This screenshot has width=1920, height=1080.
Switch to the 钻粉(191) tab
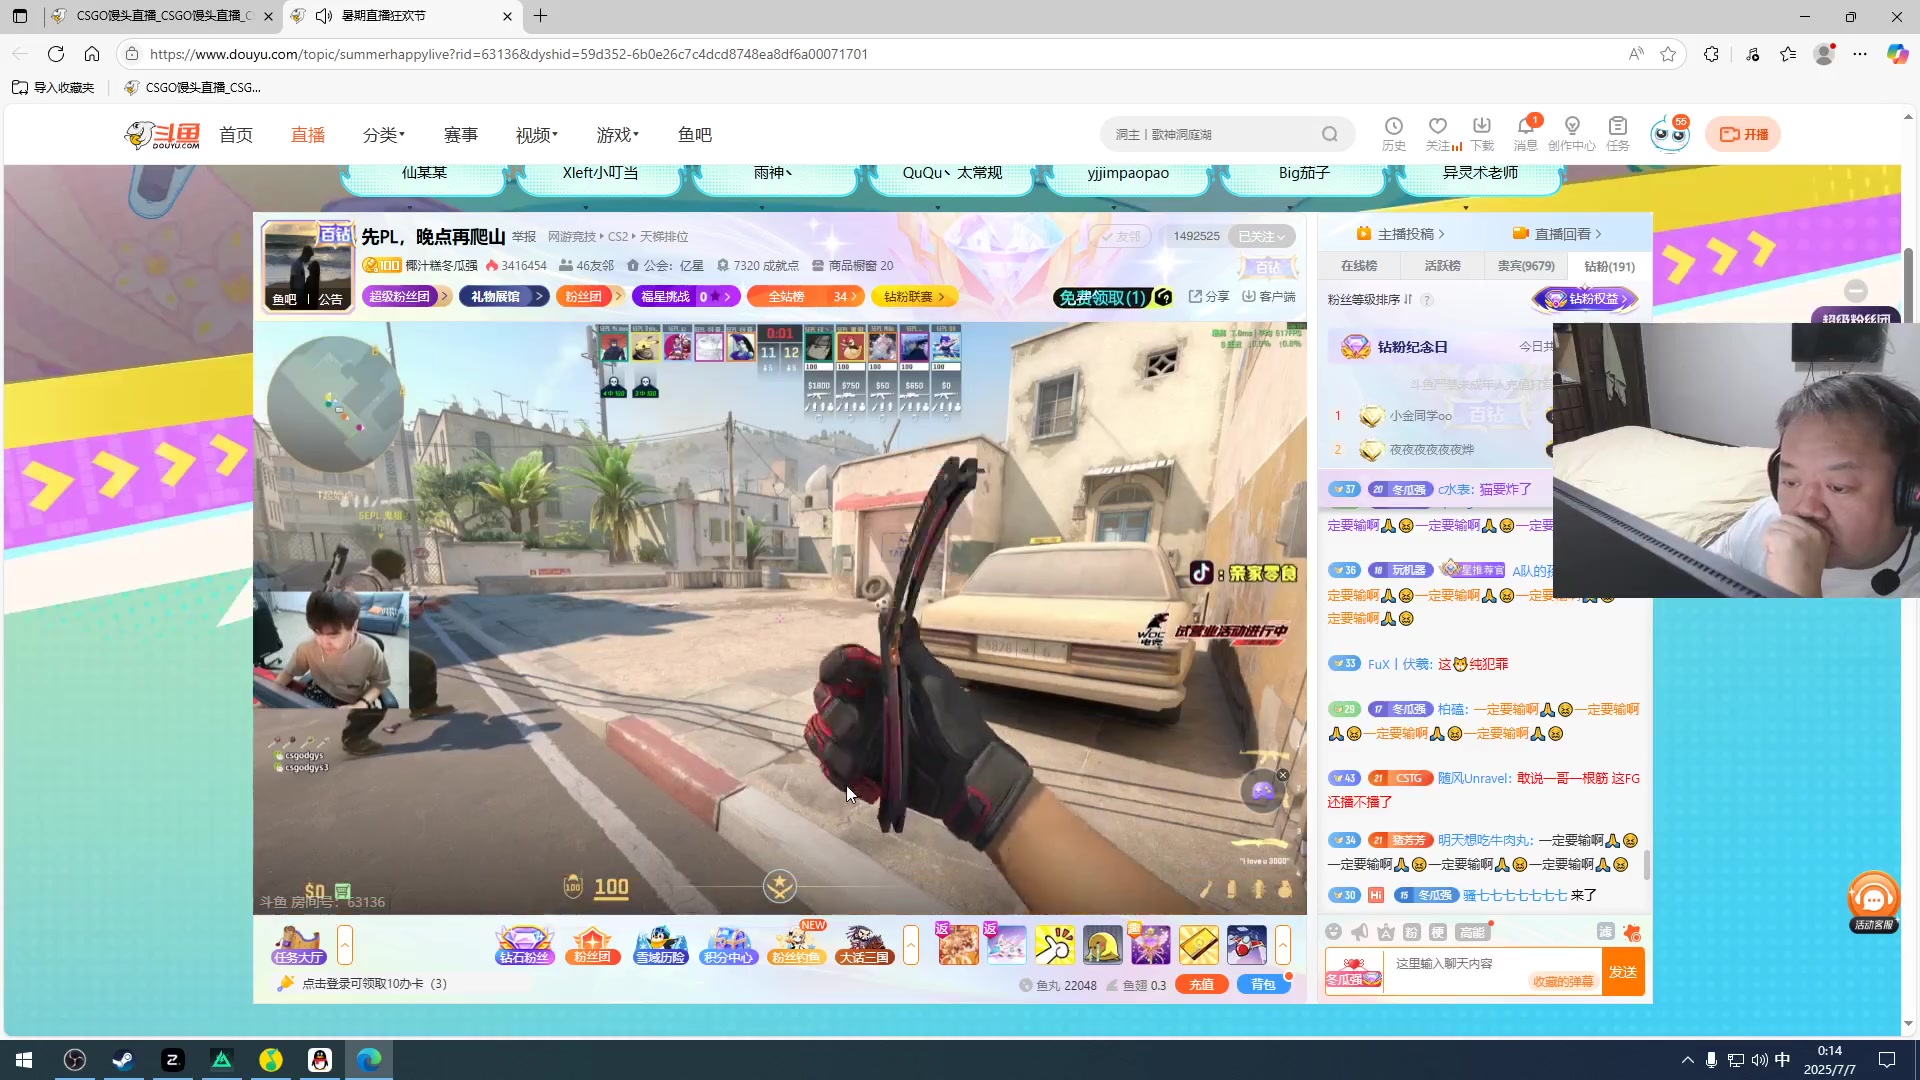(1609, 266)
